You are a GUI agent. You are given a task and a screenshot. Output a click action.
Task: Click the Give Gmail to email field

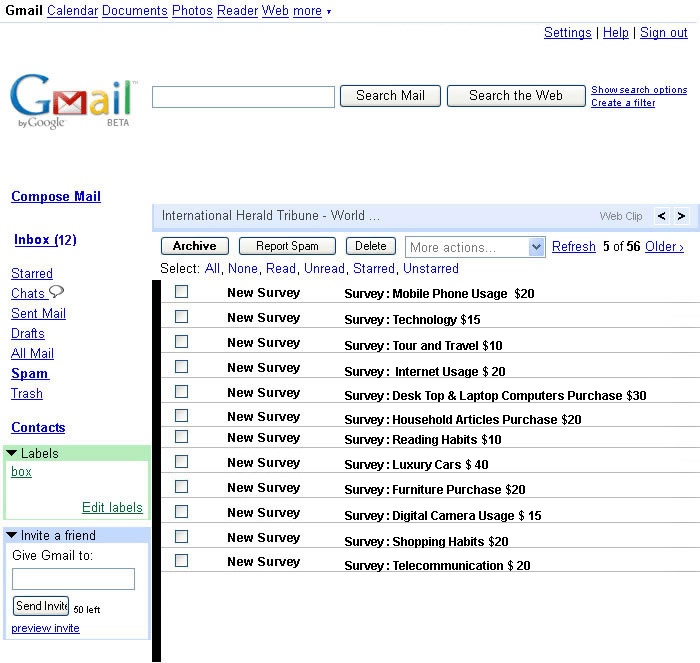[x=73, y=579]
